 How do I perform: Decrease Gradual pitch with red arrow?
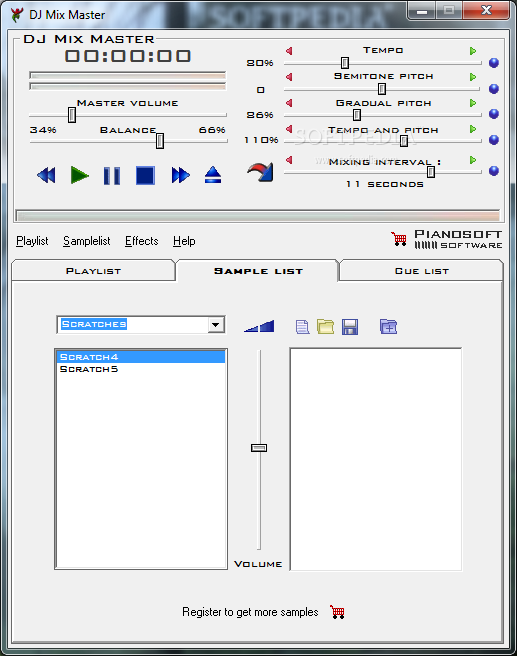point(289,103)
